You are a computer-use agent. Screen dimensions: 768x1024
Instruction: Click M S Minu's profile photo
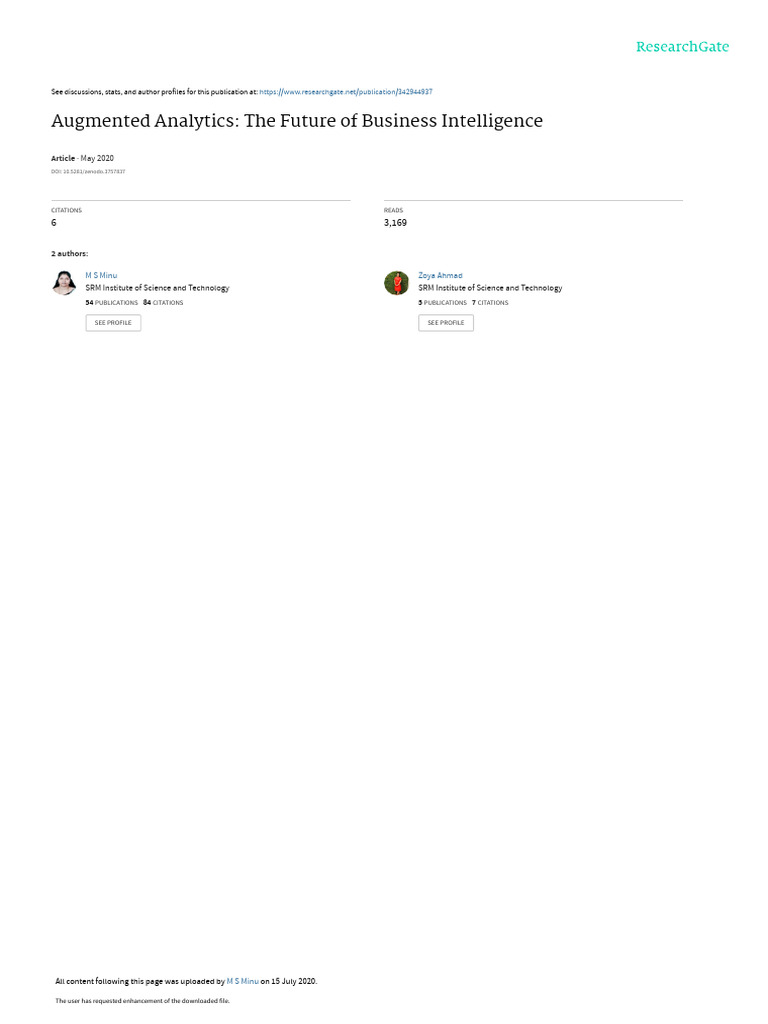[64, 283]
